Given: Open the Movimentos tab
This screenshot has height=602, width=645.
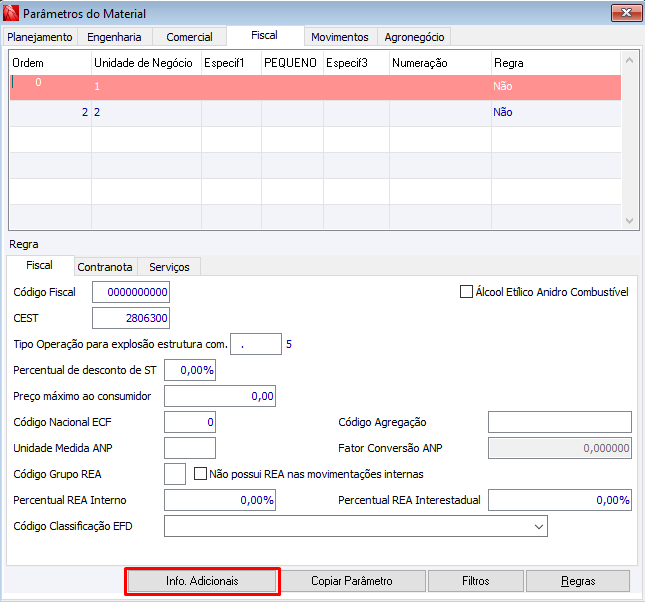Looking at the screenshot, I should click(x=340, y=37).
